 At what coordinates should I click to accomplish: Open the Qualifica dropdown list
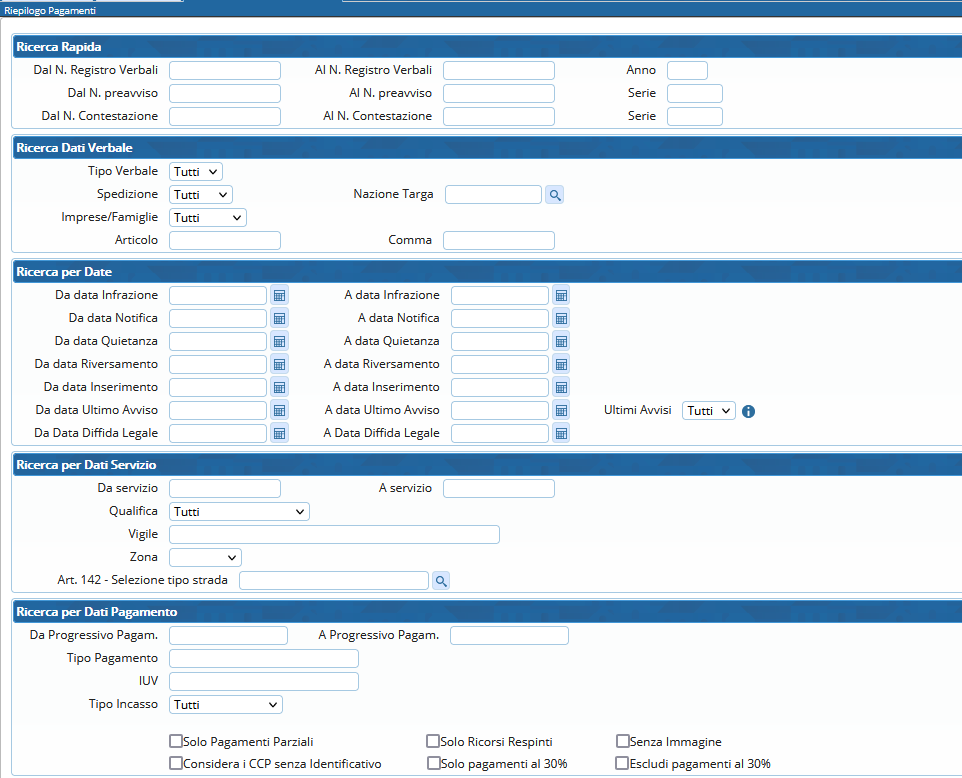tap(239, 512)
